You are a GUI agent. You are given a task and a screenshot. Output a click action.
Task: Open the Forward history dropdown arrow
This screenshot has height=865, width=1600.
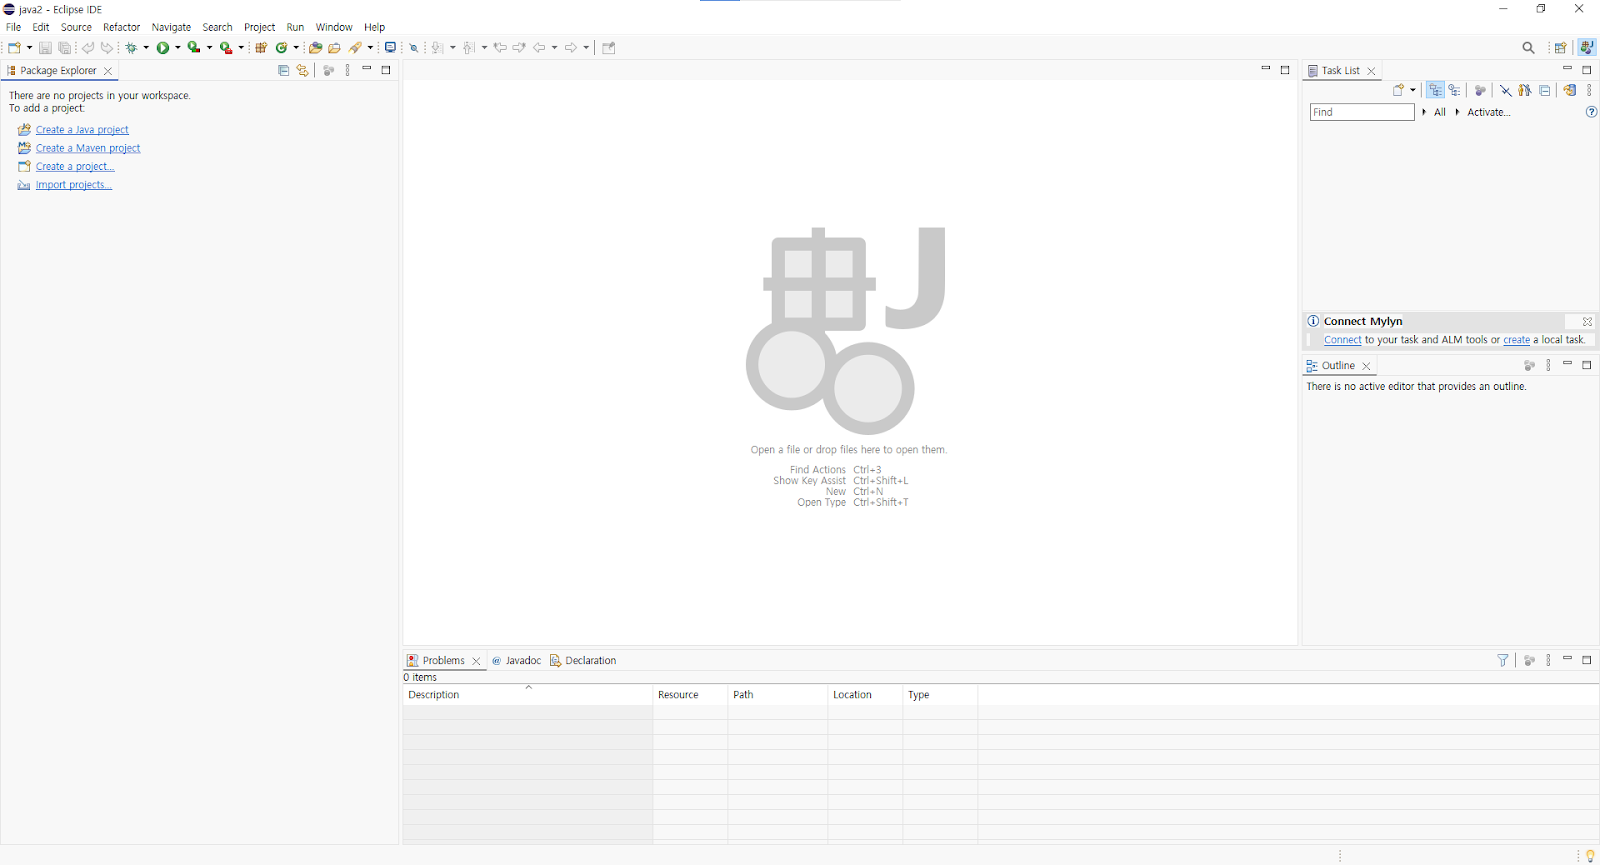coord(586,47)
